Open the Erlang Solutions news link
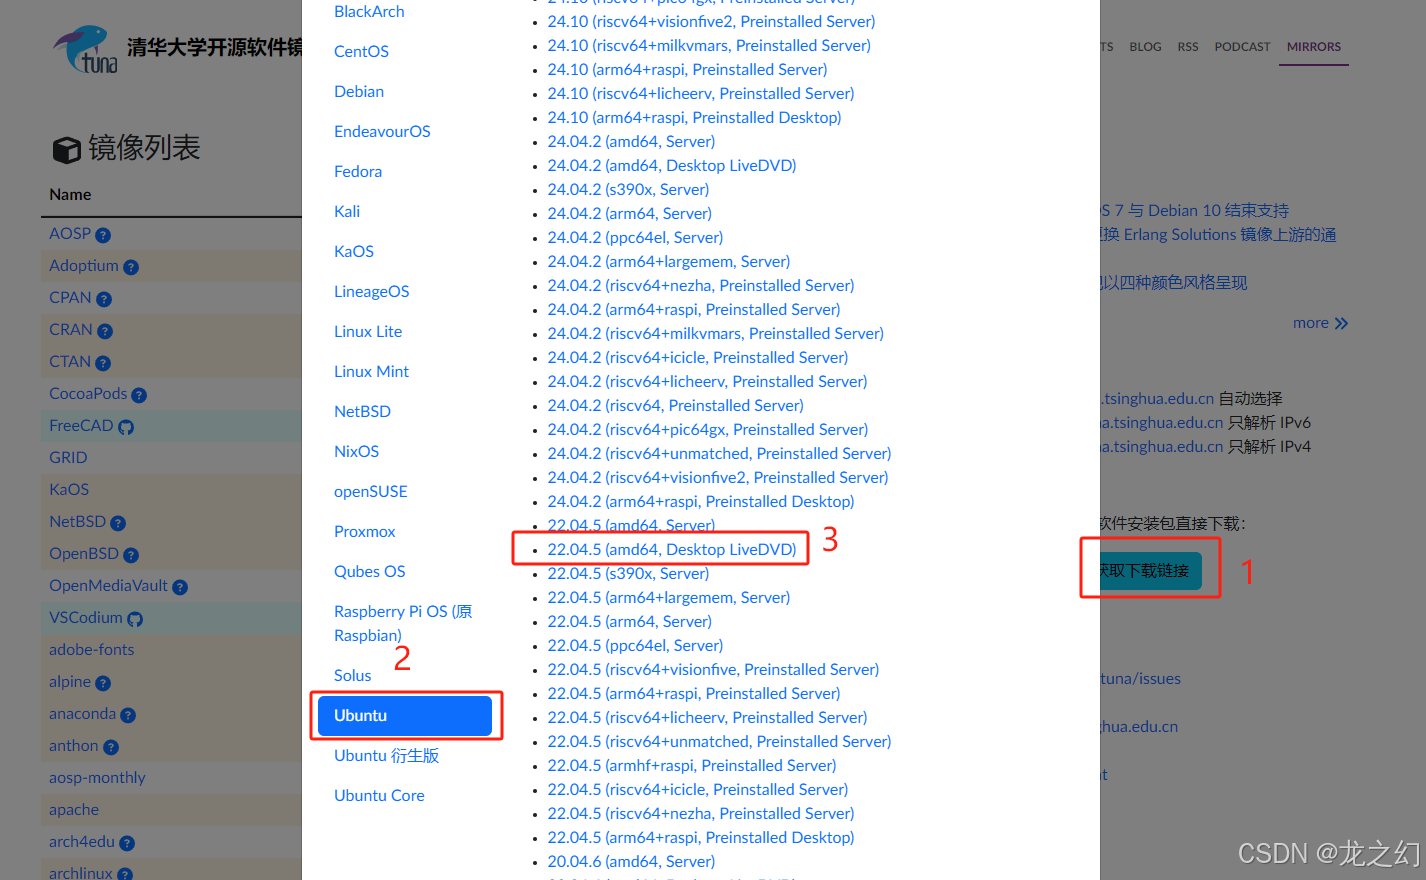The height and width of the screenshot is (880, 1426). pos(1218,234)
